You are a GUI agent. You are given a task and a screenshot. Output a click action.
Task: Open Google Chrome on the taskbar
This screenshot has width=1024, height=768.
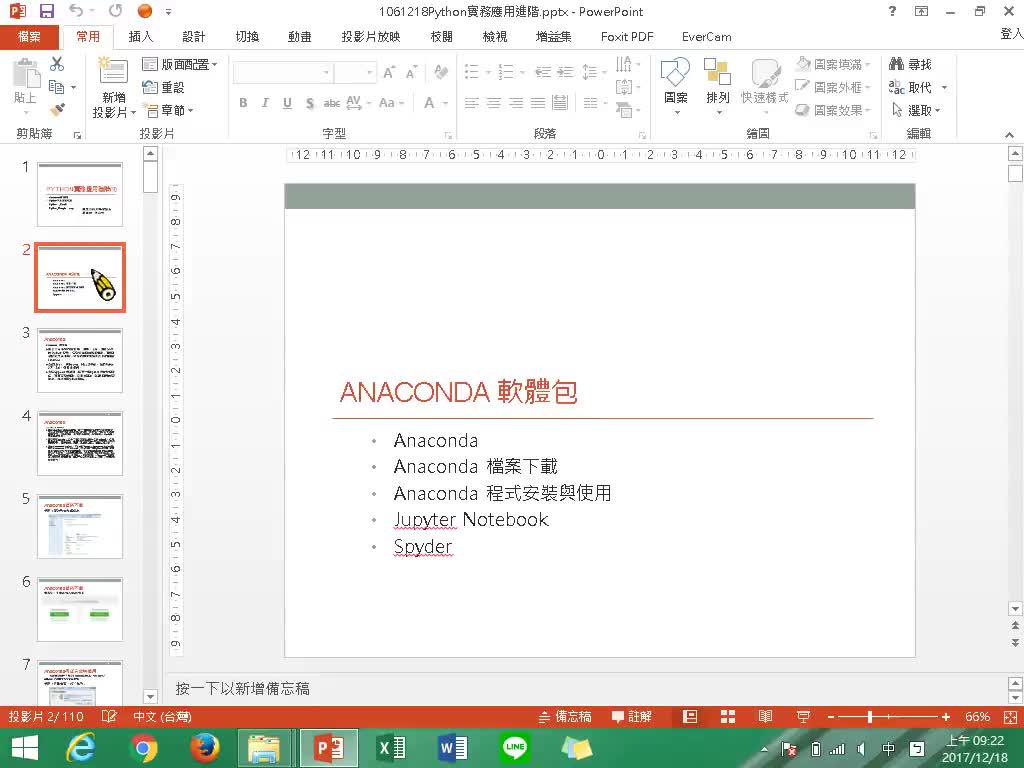(144, 748)
